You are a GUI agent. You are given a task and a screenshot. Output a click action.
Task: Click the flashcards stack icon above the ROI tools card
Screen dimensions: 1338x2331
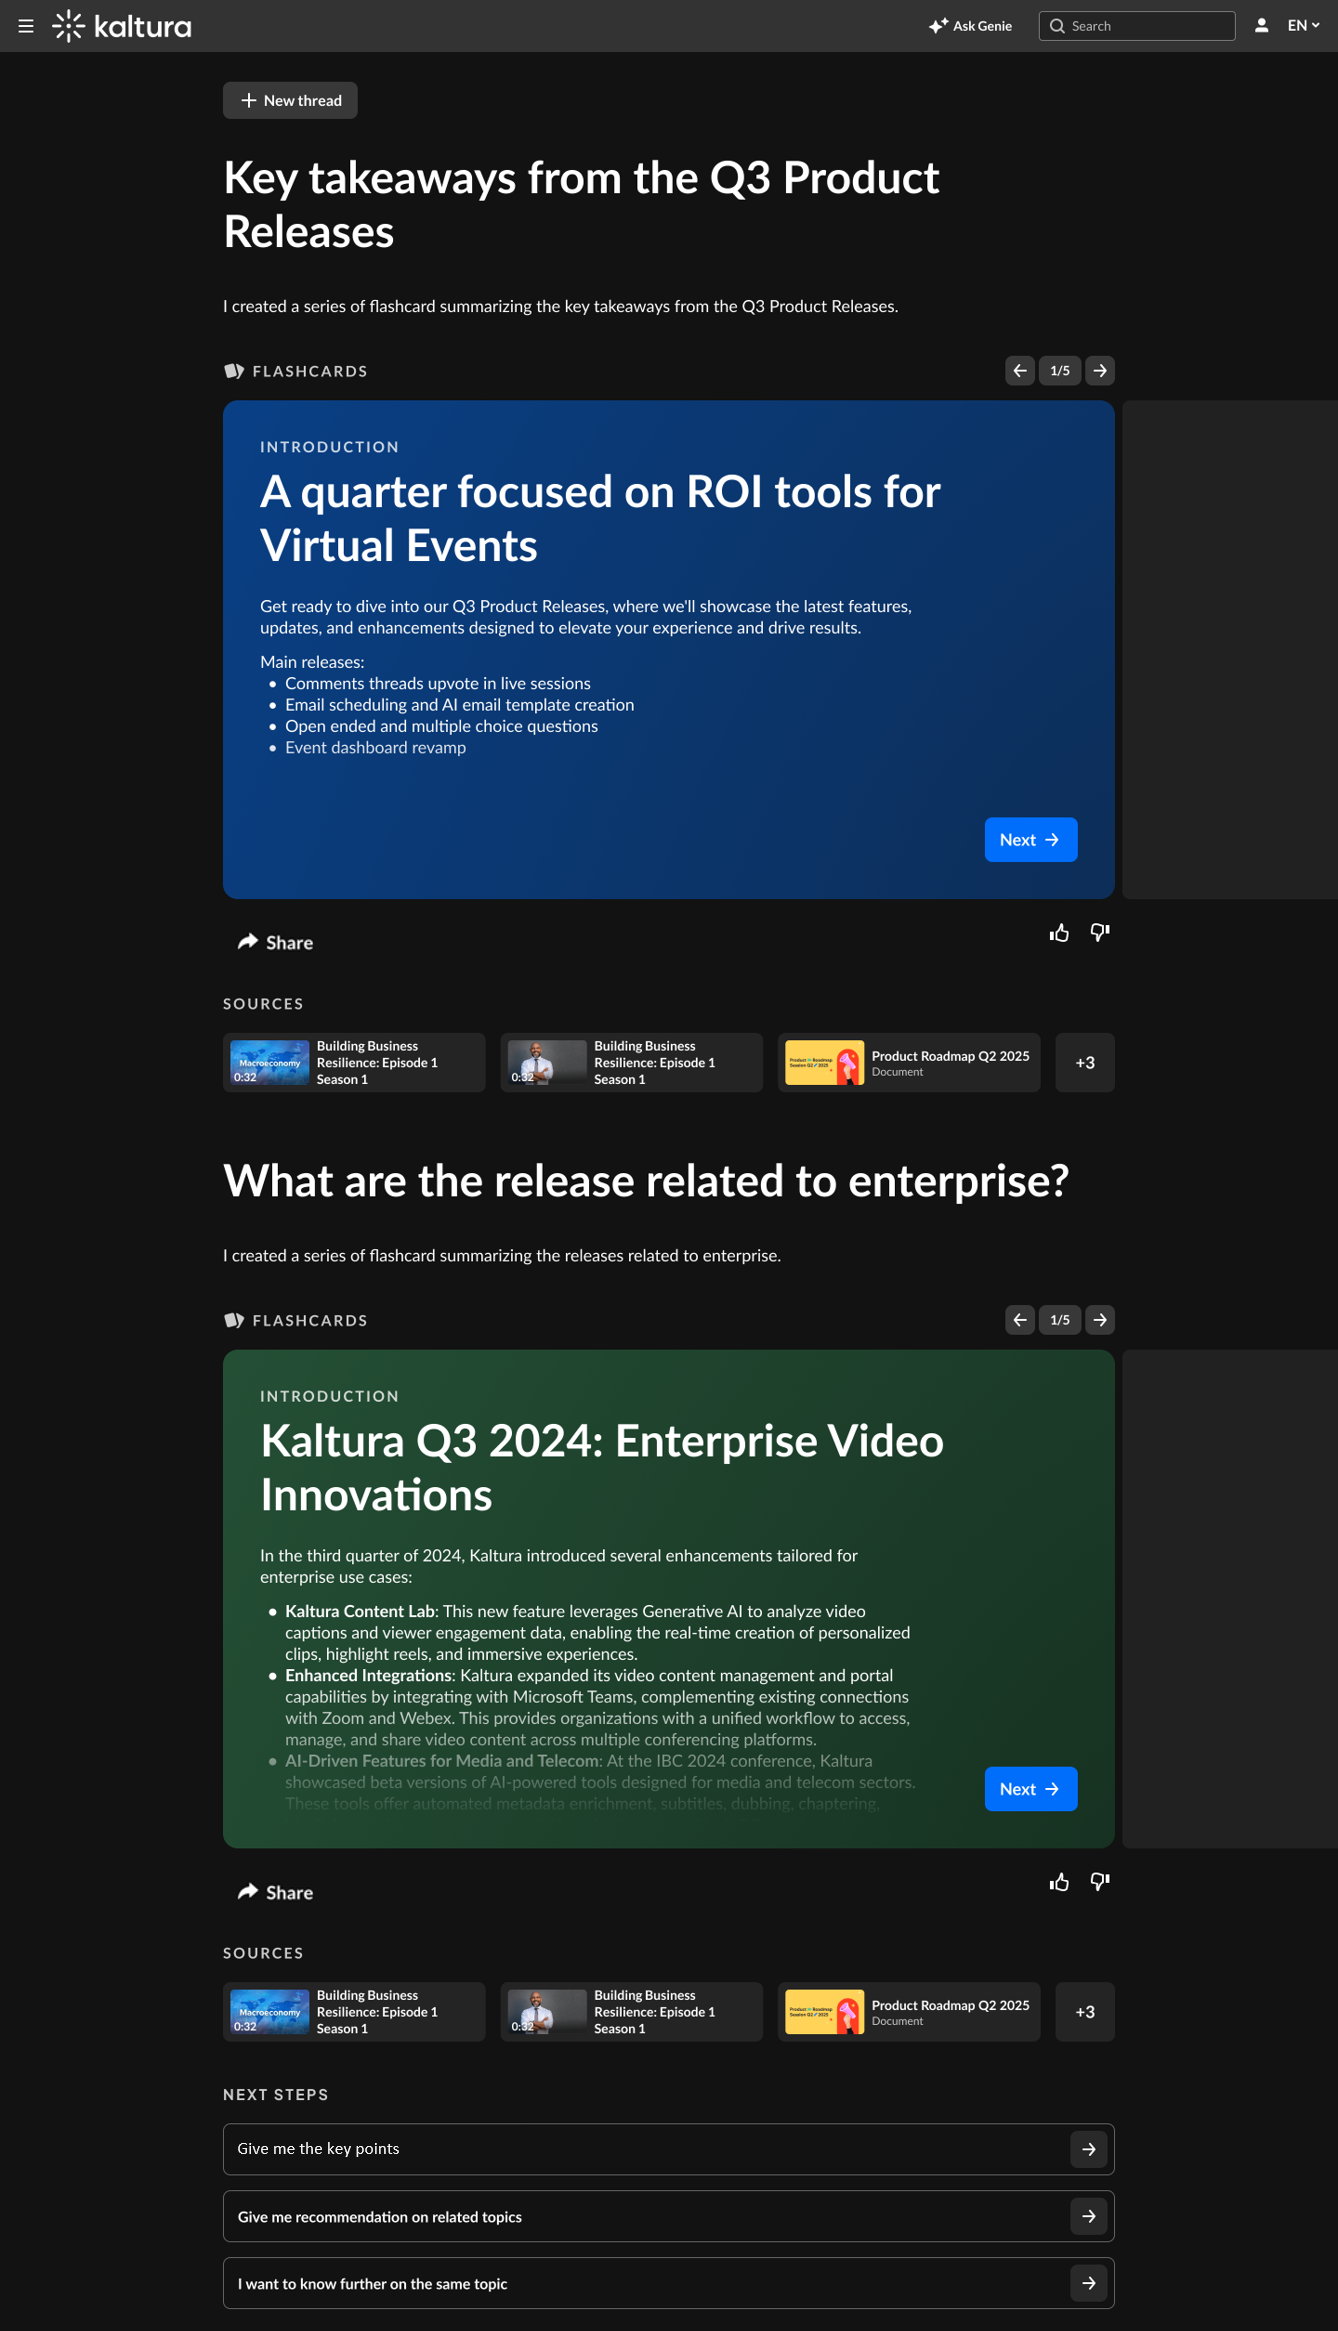(x=234, y=371)
